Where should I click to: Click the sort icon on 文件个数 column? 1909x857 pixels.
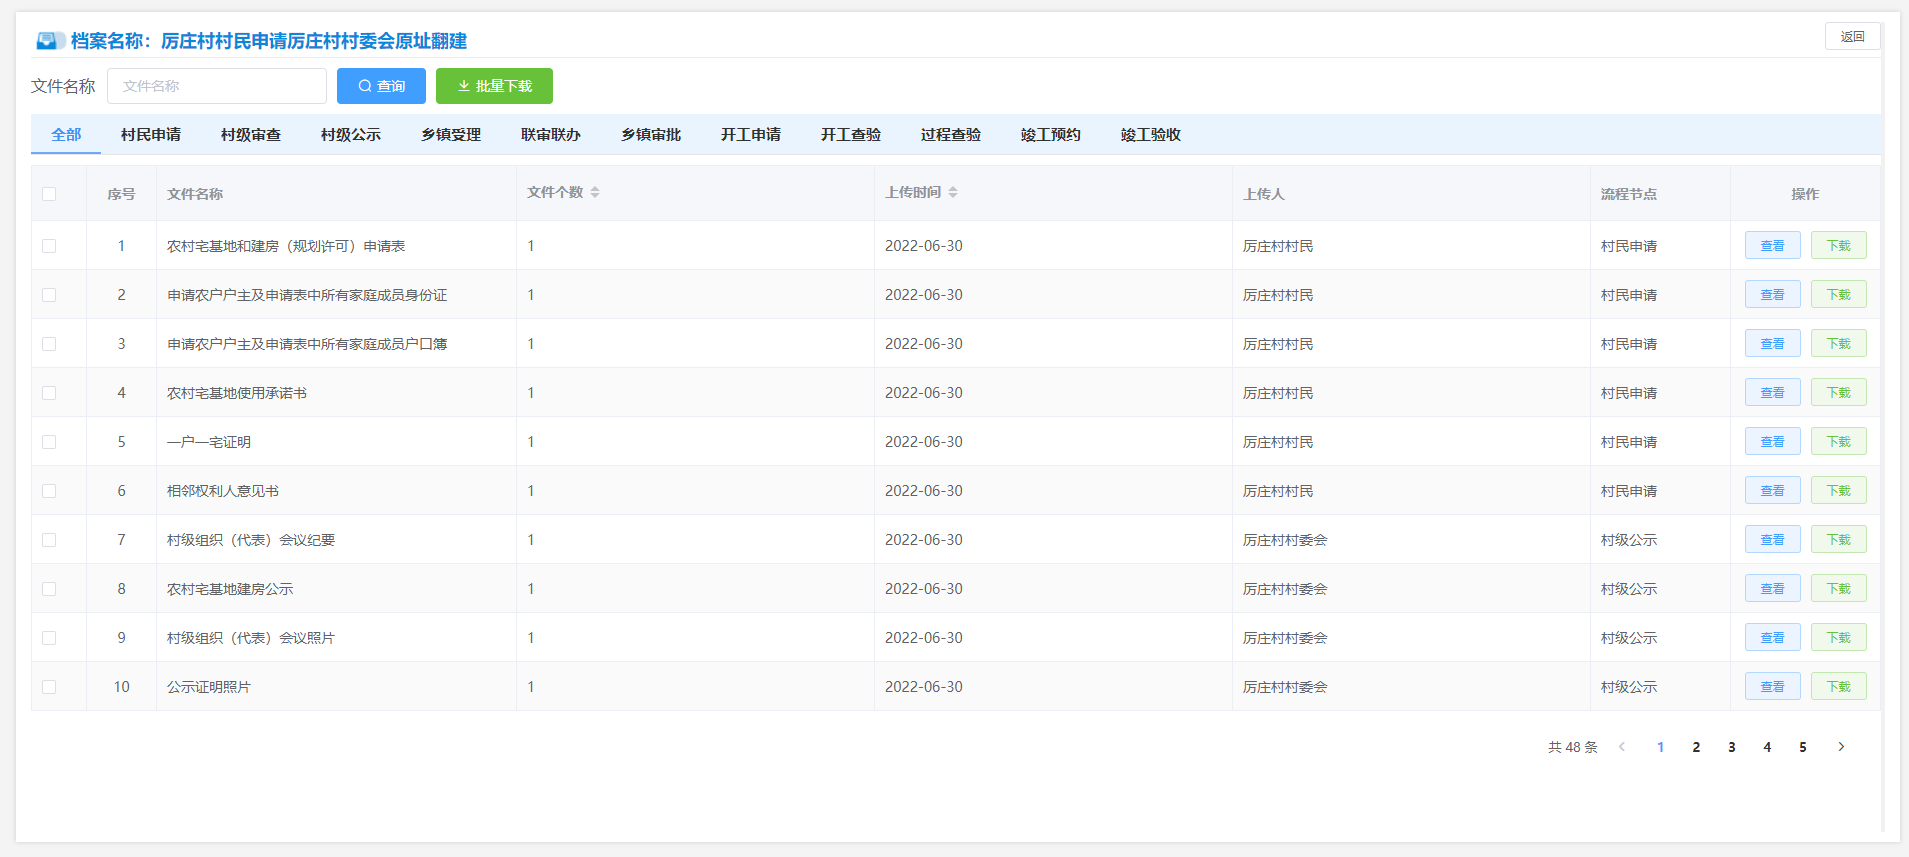595,192
